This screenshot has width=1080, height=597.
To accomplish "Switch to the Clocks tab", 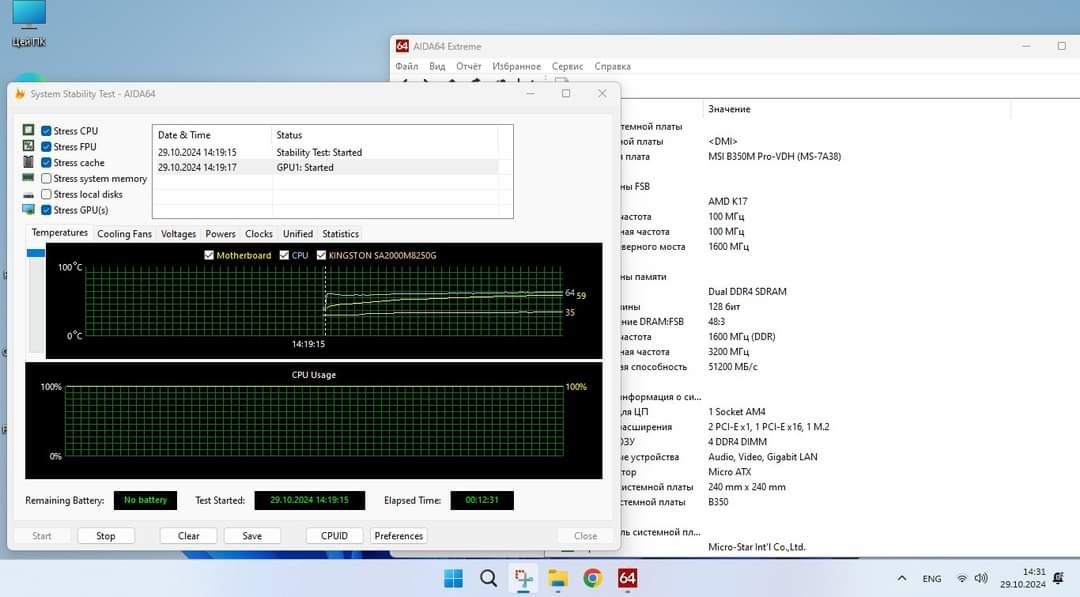I will point(259,234).
